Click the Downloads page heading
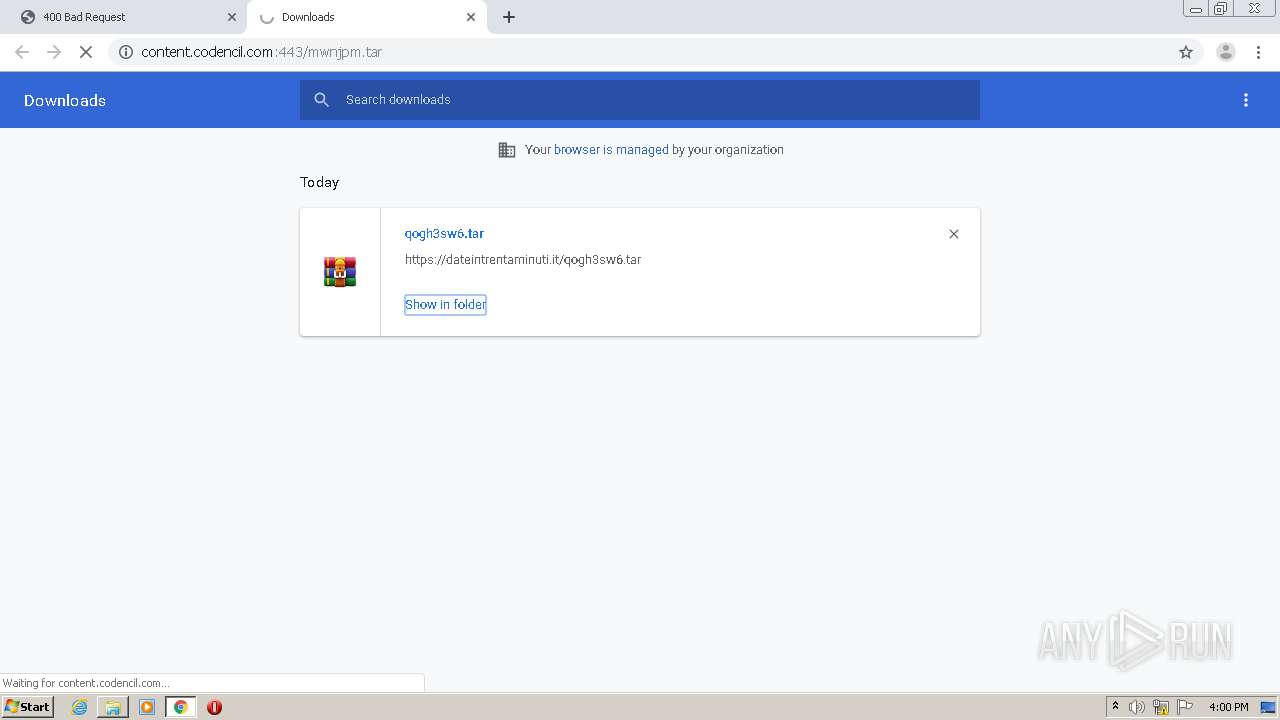The image size is (1280, 720). click(65, 100)
